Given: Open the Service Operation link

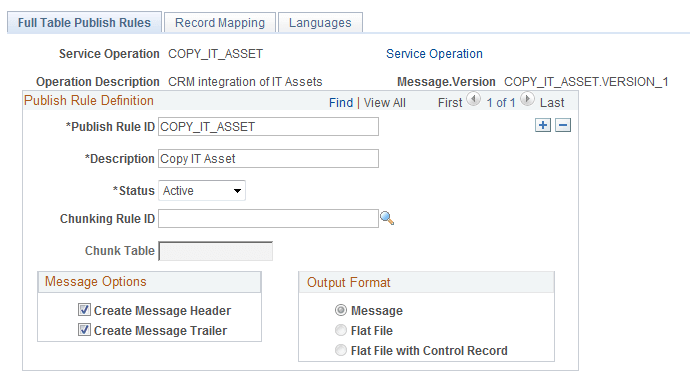Looking at the screenshot, I should coord(434,54).
